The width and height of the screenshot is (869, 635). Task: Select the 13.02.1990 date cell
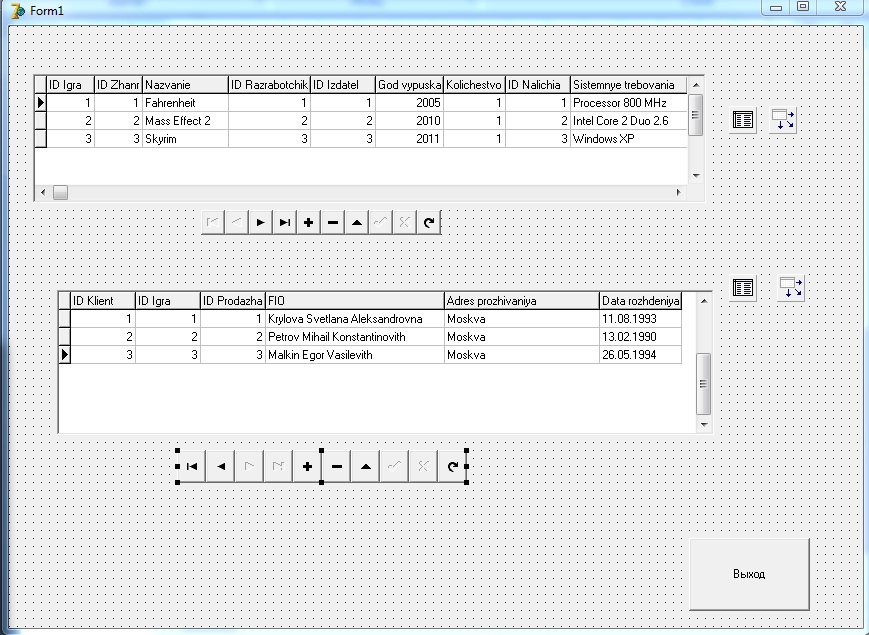[x=640, y=337]
